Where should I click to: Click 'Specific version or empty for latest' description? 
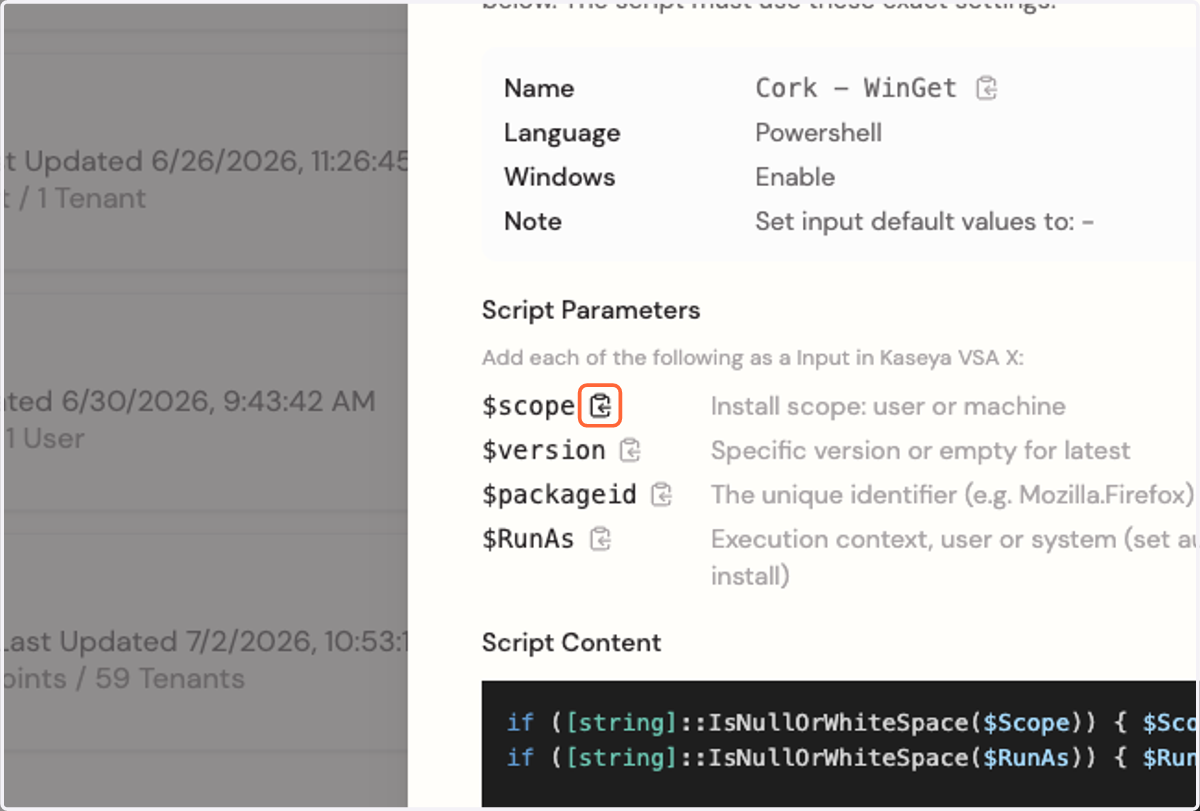920,451
